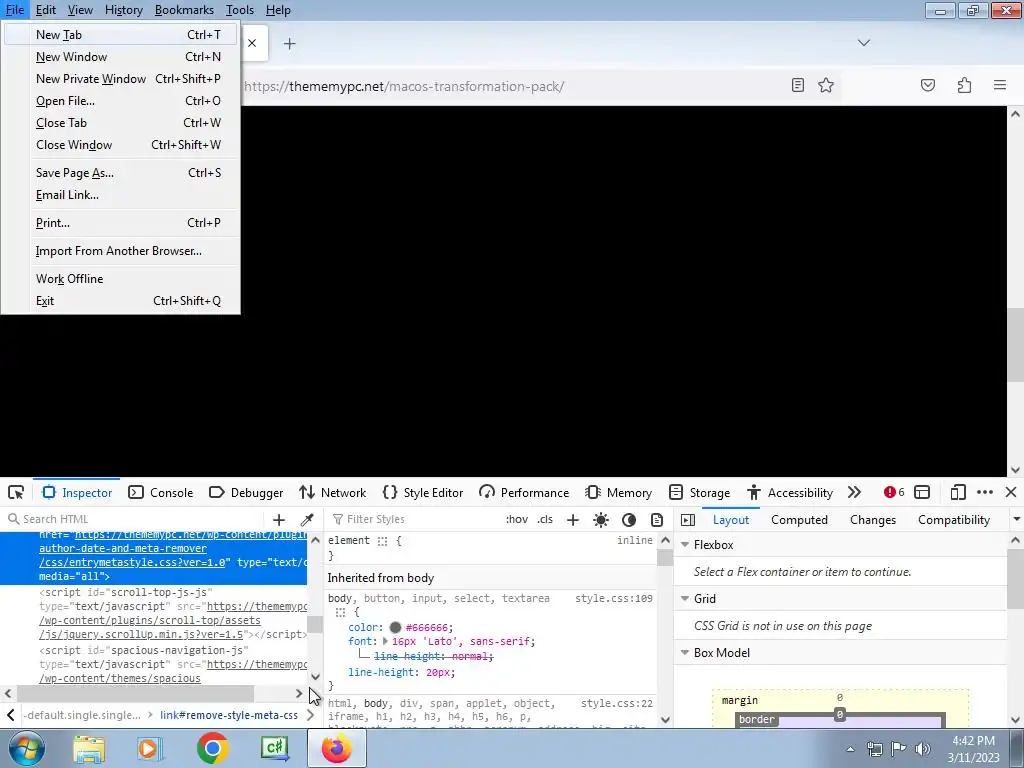The height and width of the screenshot is (768, 1024).
Task: Toggle the 3-pane inspector layout
Action: [x=688, y=520]
